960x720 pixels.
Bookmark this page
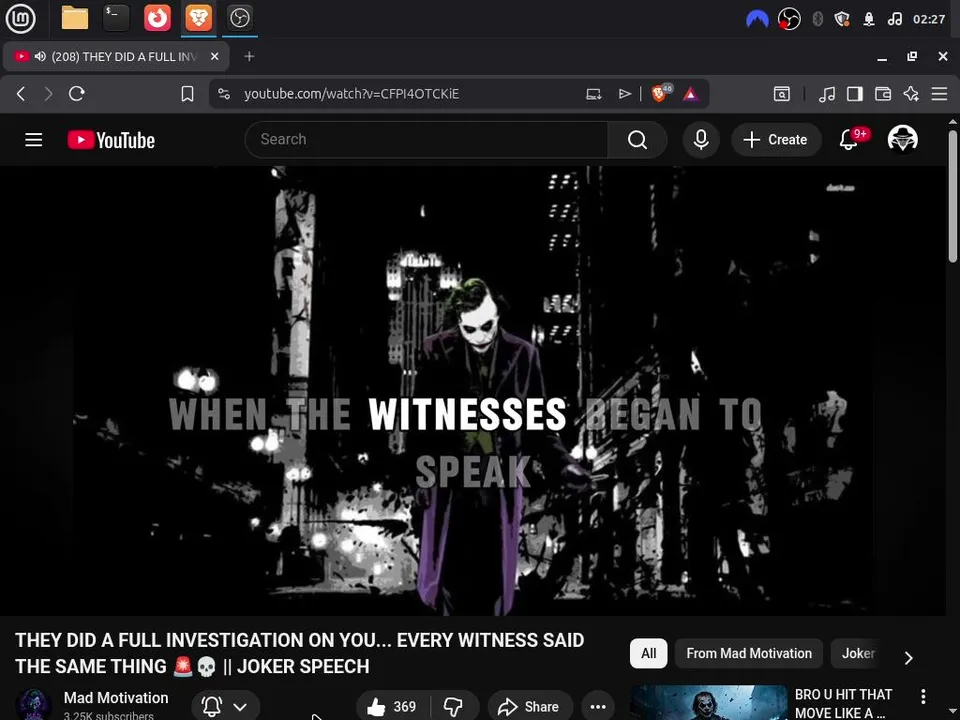click(187, 94)
